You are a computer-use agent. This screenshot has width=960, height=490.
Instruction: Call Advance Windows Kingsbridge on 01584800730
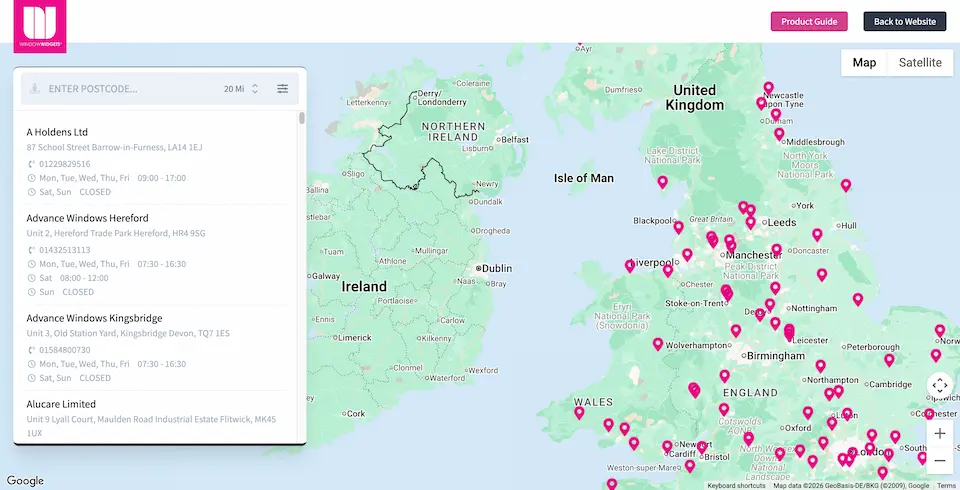click(64, 350)
